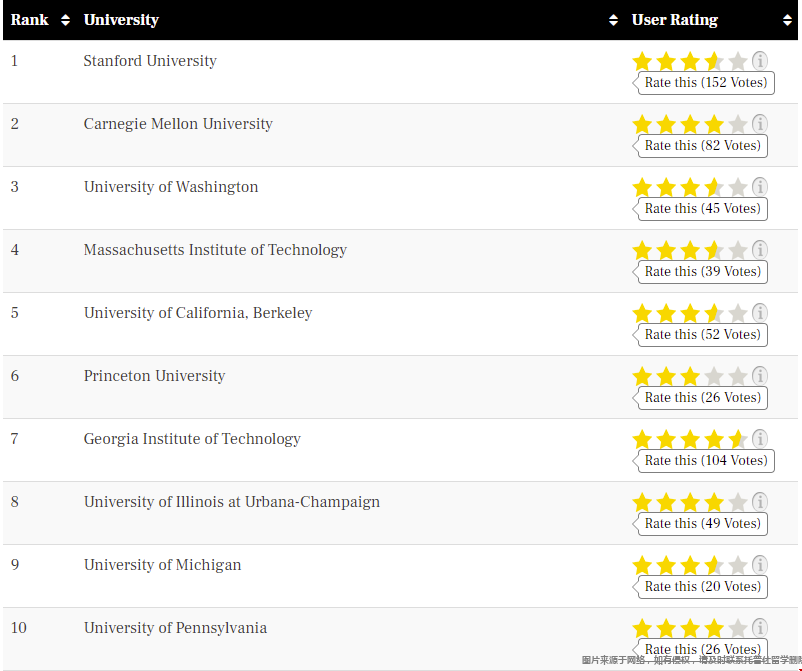Click info icon for University of Michigan

click(760, 565)
